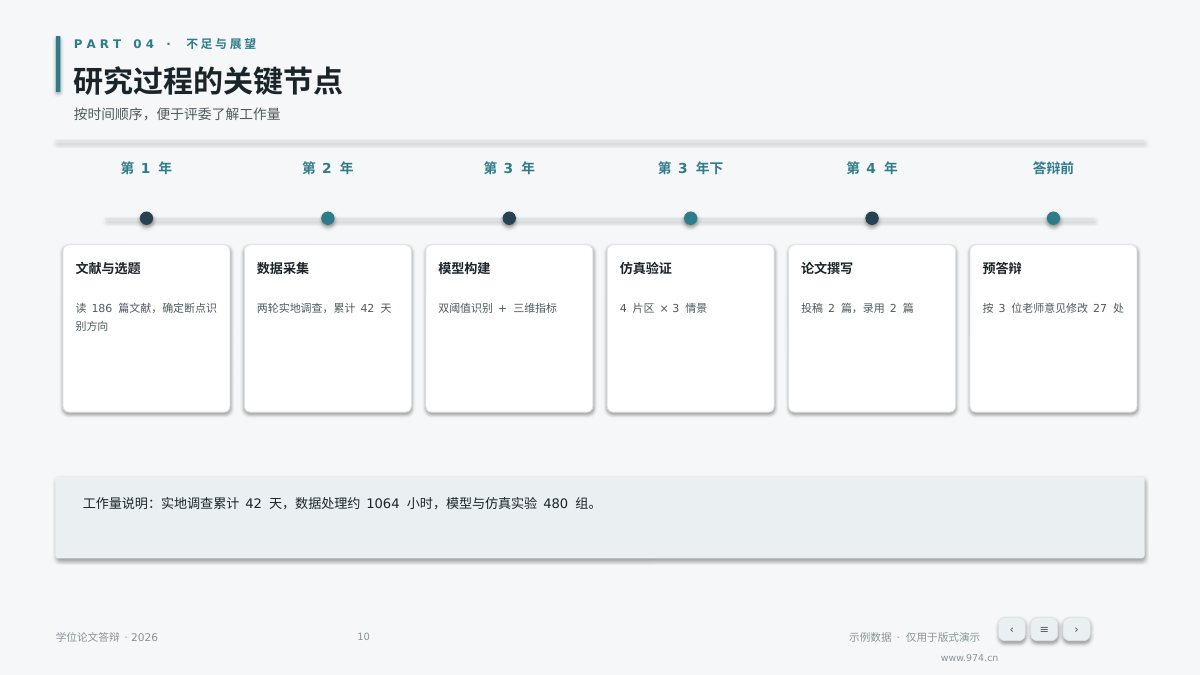Click the subtitle 按时间顺序，便于评委了解工作量
The height and width of the screenshot is (675, 1200).
coord(177,114)
